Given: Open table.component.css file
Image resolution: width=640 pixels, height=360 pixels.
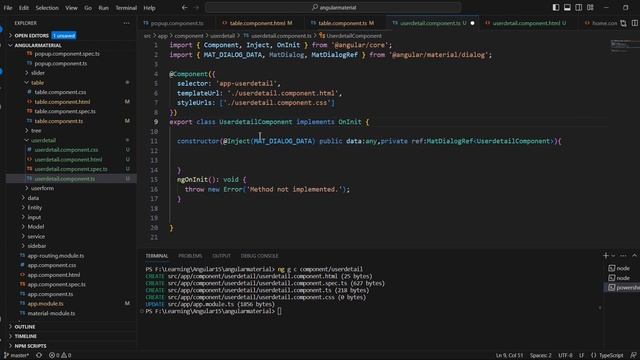Looking at the screenshot, I should (60, 92).
